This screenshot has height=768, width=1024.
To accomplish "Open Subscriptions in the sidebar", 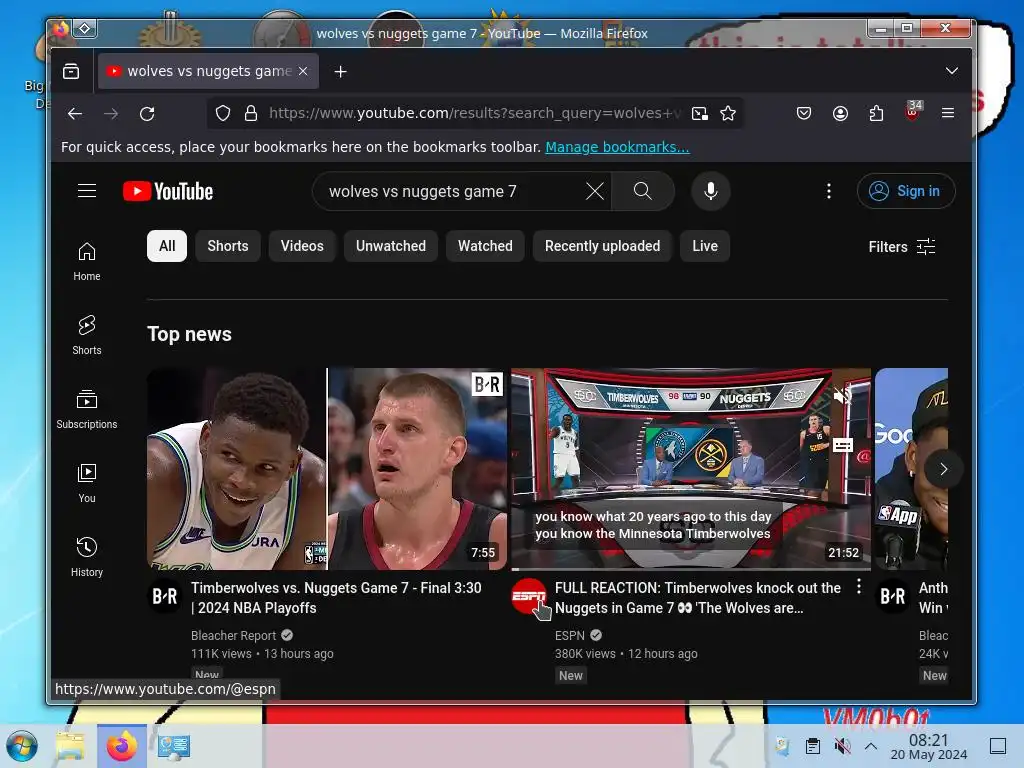I will pos(87,409).
